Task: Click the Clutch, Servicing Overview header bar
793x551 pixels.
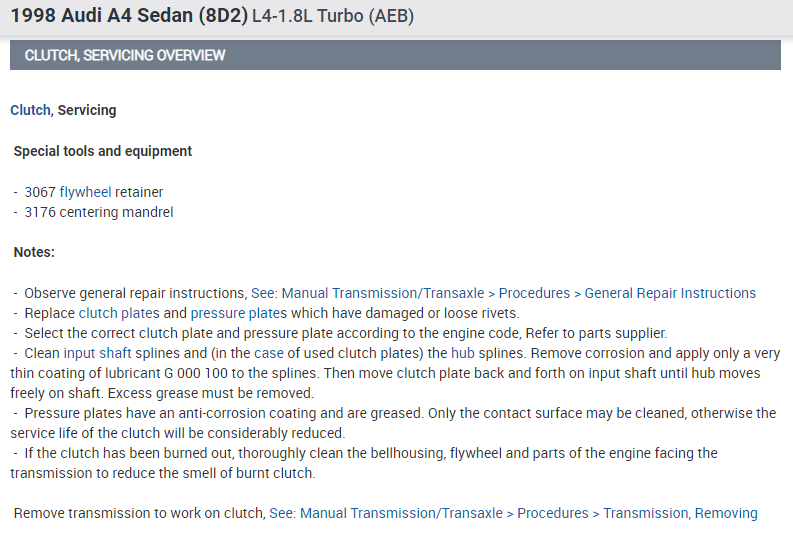Action: [395, 55]
